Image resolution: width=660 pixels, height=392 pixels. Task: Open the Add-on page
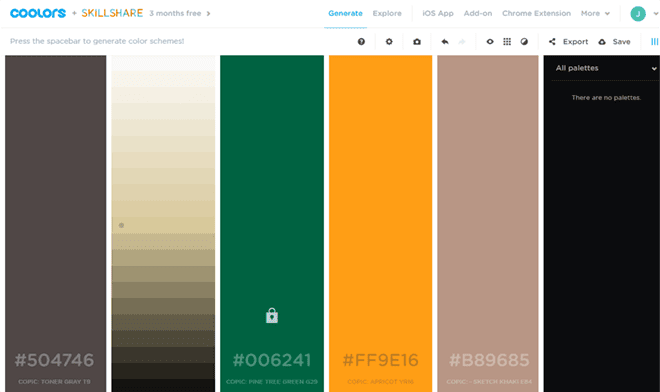tap(478, 13)
